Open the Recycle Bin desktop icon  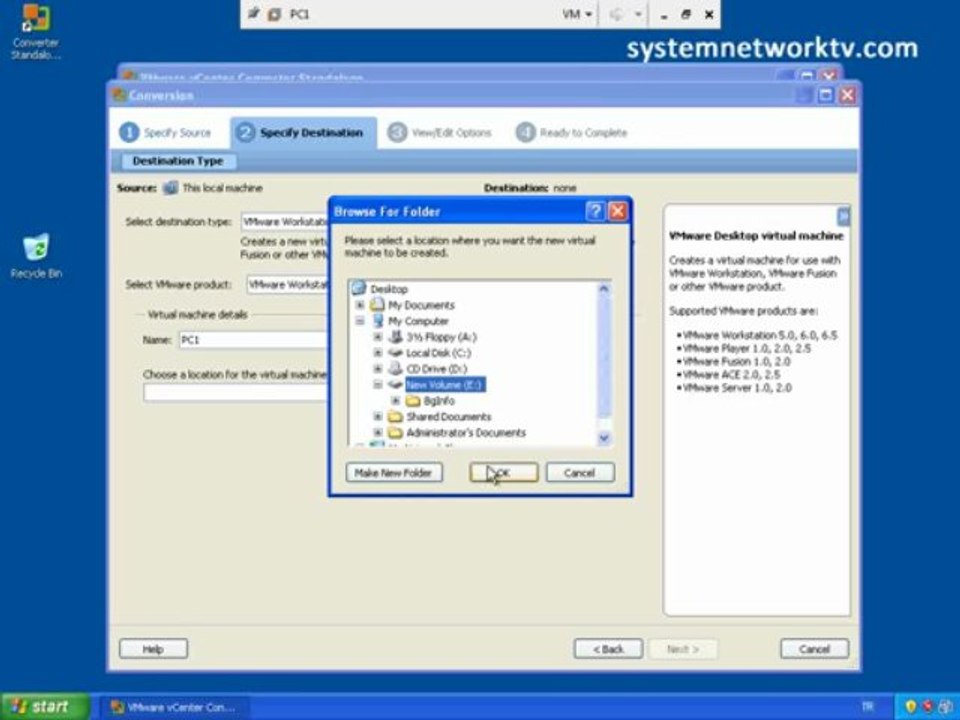(36, 255)
